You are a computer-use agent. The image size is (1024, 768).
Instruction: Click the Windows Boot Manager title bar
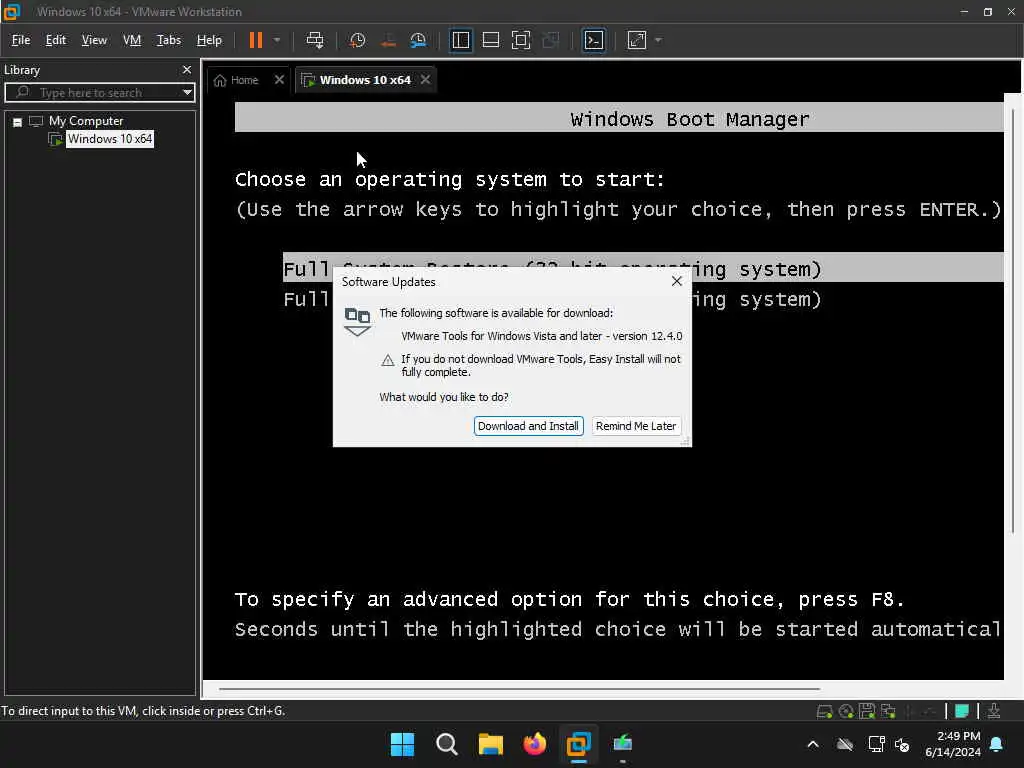click(619, 118)
